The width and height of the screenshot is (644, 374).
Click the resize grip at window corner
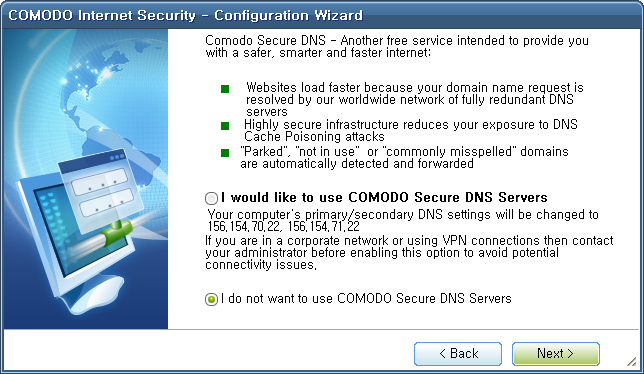631,361
